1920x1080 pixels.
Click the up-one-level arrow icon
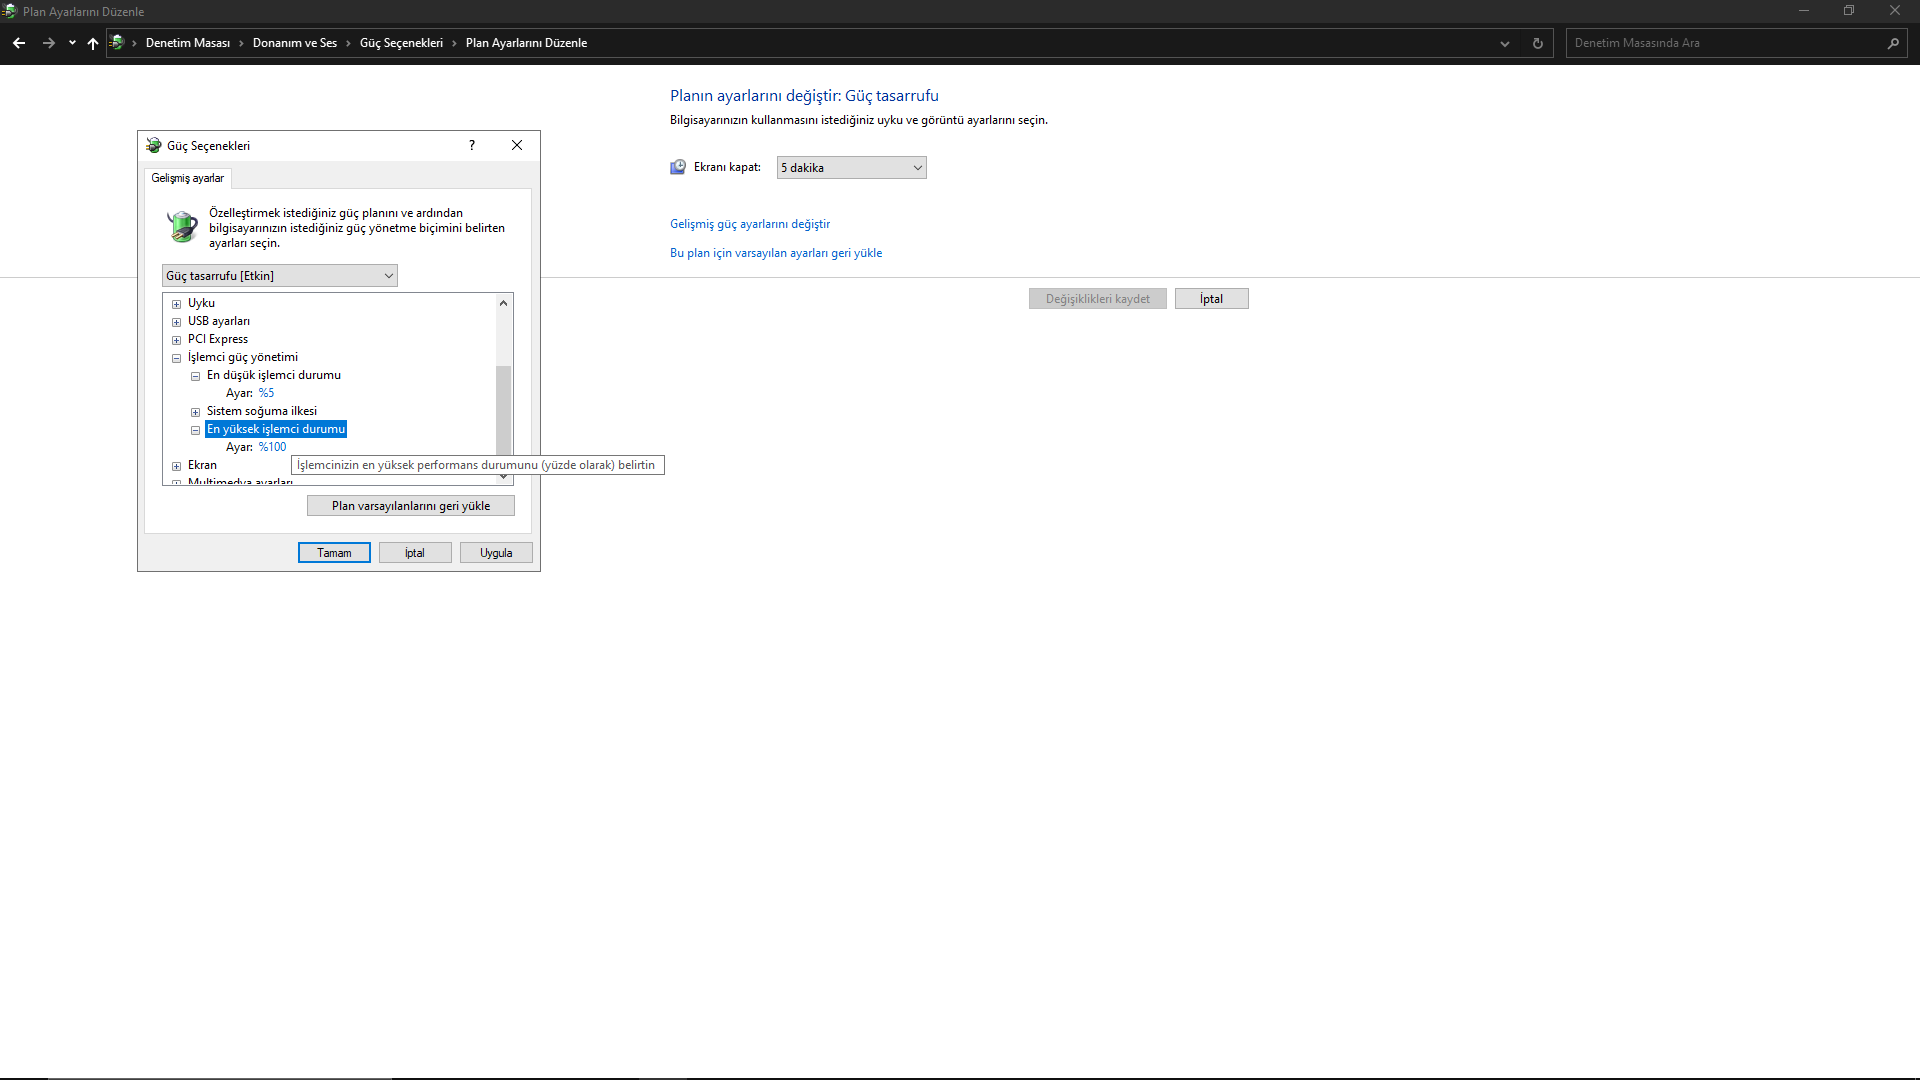[93, 43]
